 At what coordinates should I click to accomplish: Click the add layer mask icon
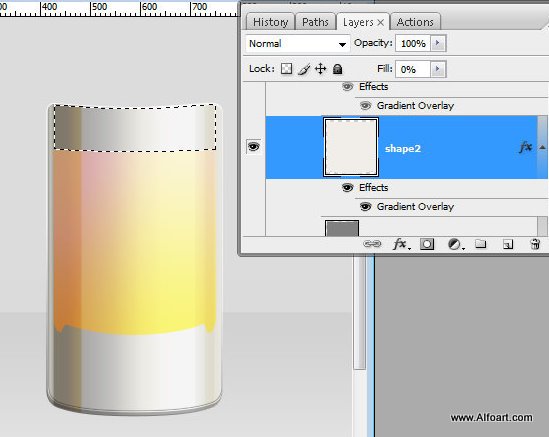(x=427, y=244)
